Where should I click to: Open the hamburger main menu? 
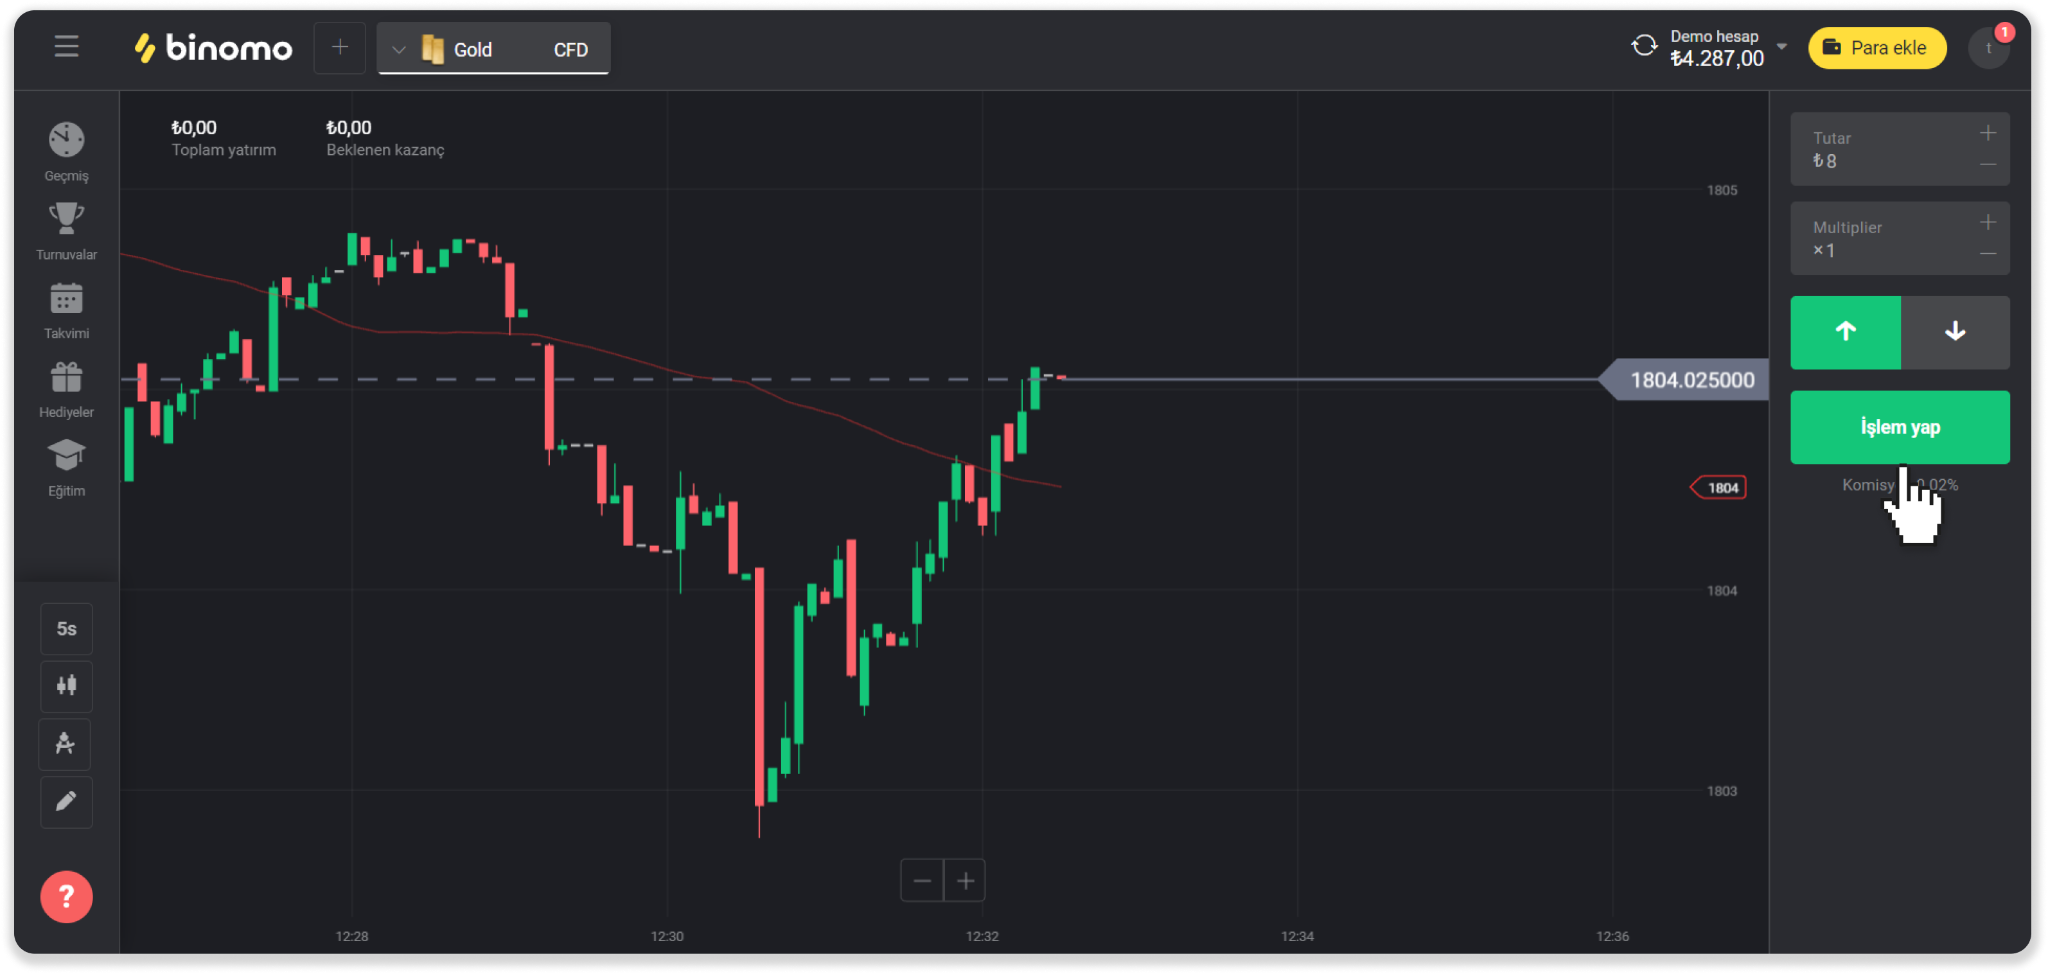point(66,47)
